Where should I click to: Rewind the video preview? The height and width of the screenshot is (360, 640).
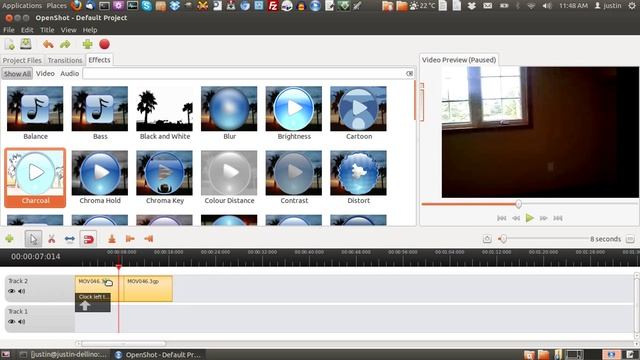click(x=516, y=218)
